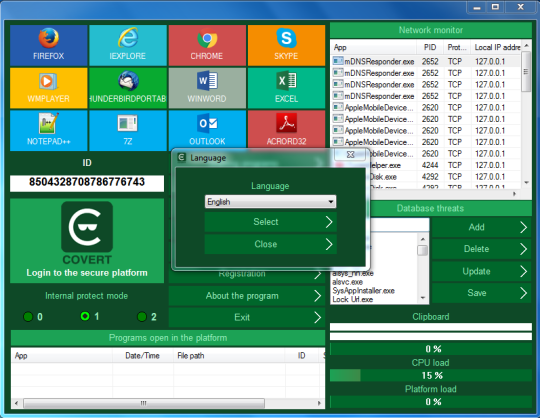
Task: Click threats list scroll down arrow
Action: [423, 298]
